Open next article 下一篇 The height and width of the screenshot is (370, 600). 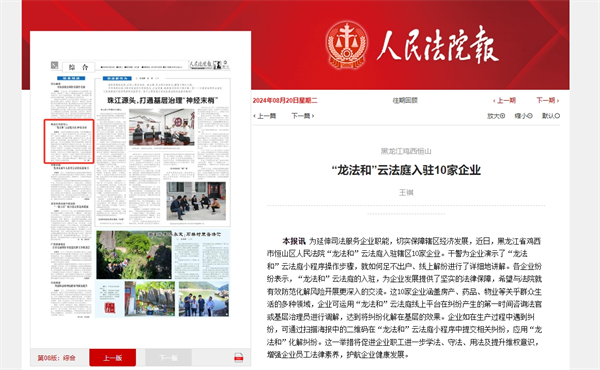click(303, 116)
